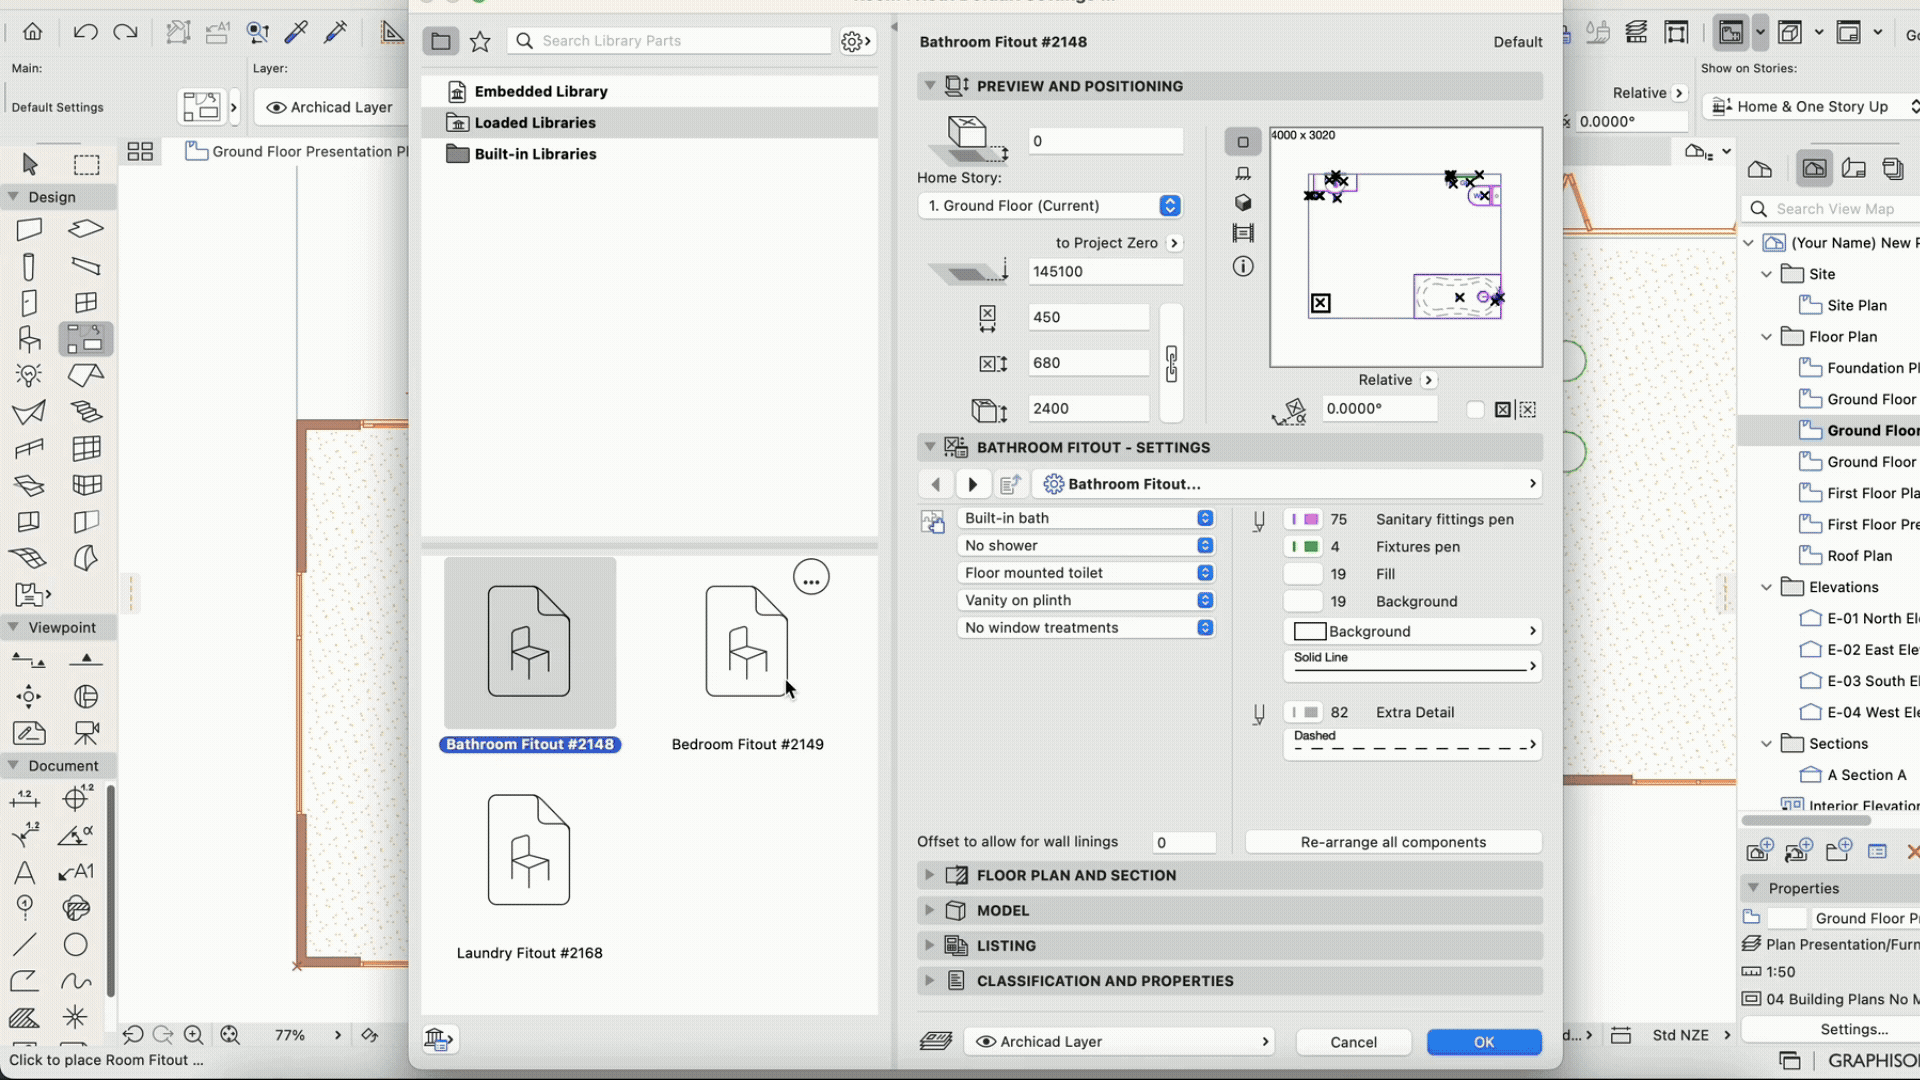The image size is (1920, 1080).
Task: Select the Wall tool in the Design toolbox
Action: (x=29, y=229)
